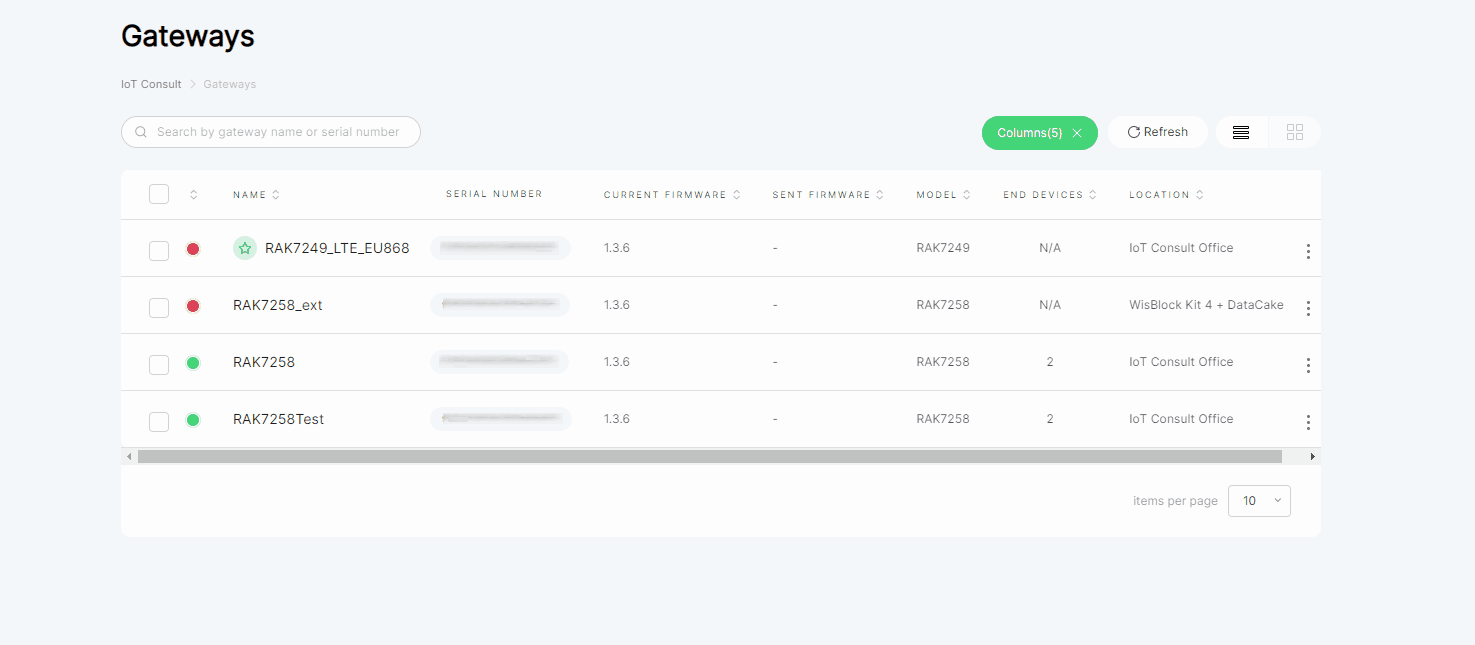Click the star icon beside RAK7249_LTE_EU868
The height and width of the screenshot is (645, 1475).
[x=245, y=248]
